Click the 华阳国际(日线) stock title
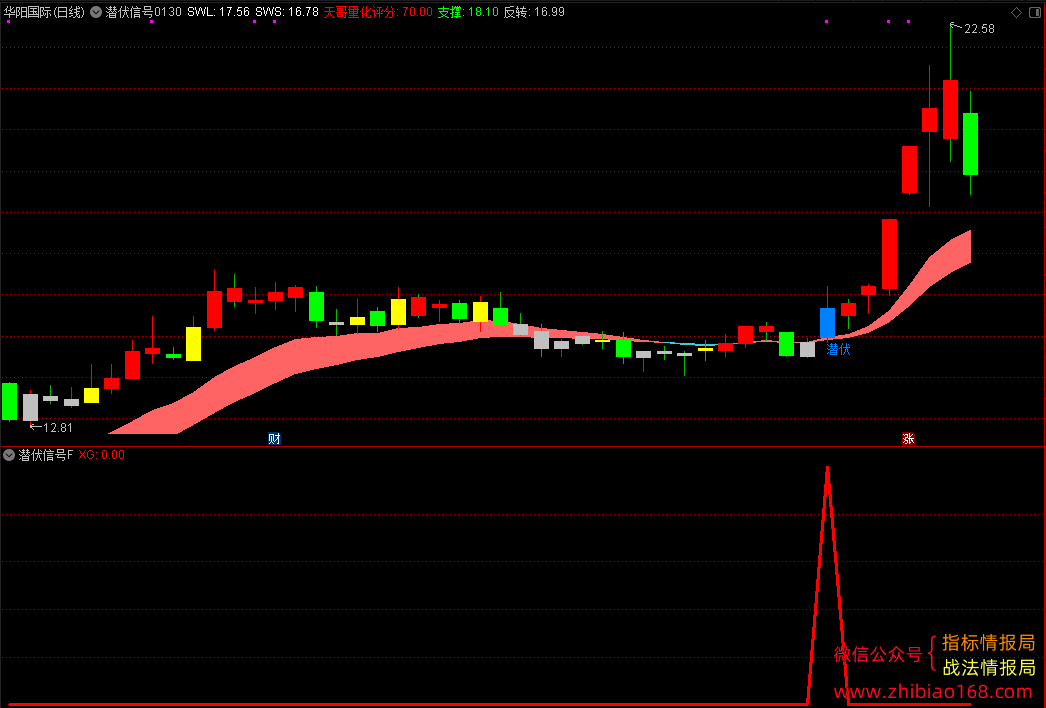Image resolution: width=1046 pixels, height=708 pixels. tap(44, 12)
